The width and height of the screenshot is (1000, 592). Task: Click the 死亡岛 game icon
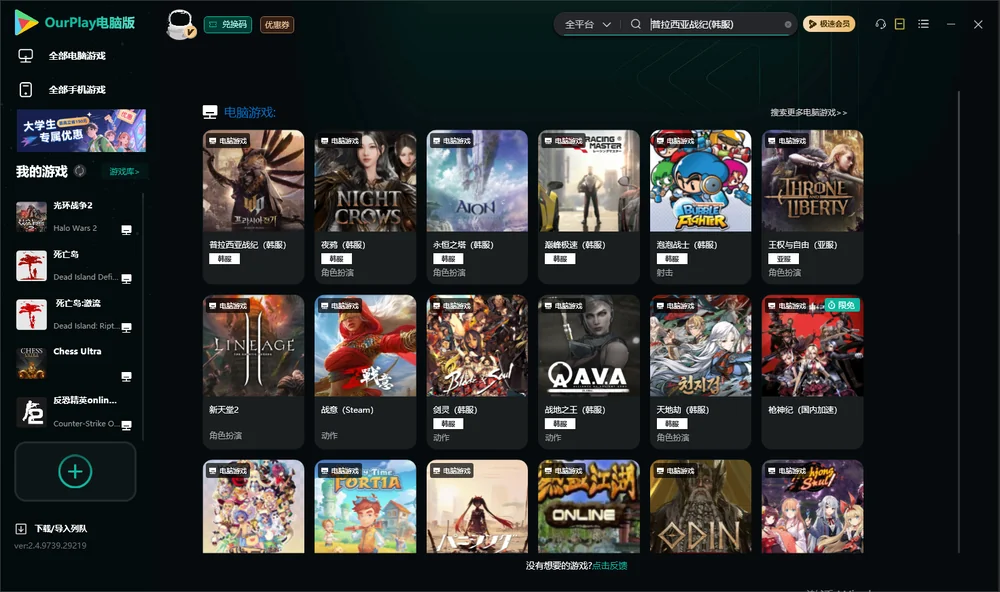point(31,266)
